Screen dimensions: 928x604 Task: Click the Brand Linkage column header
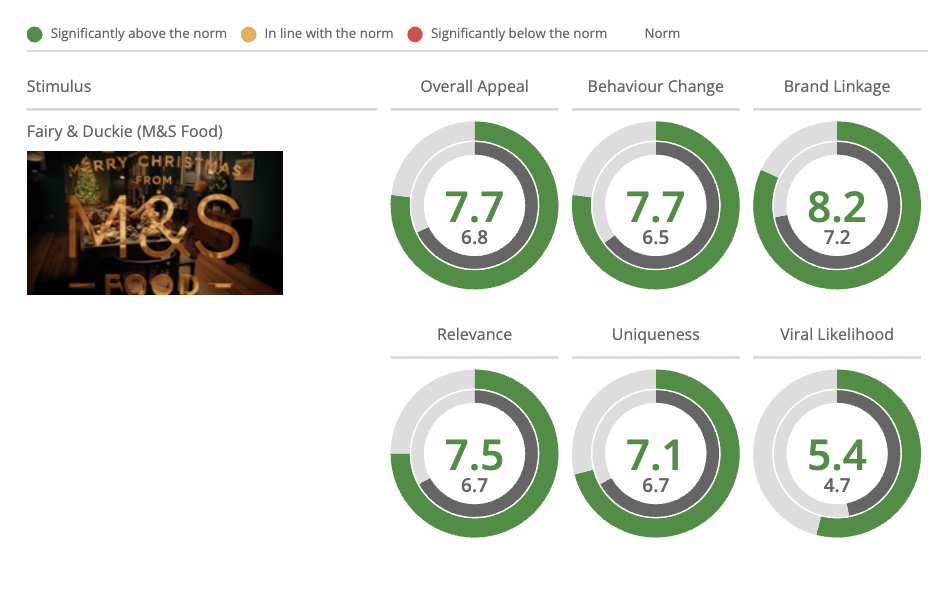837,86
